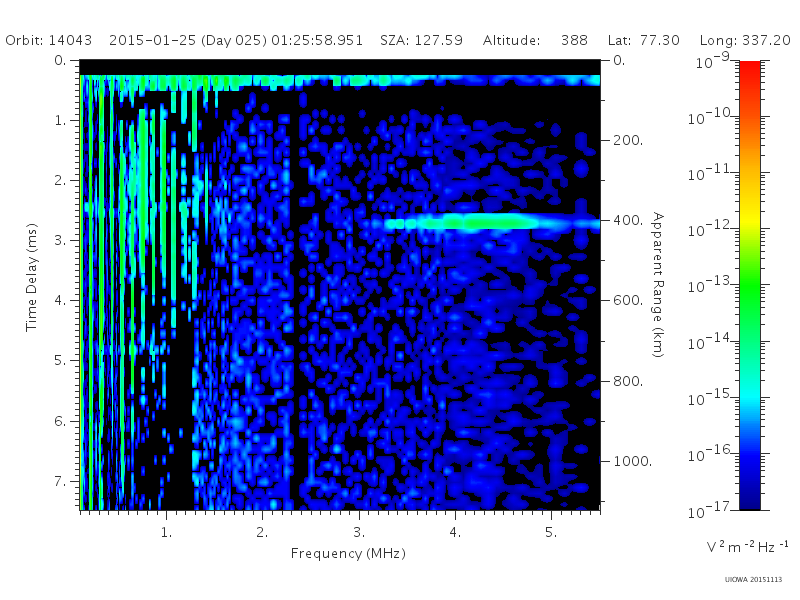Click the bright green ionospheric echo trace
This screenshot has height=600, width=800.
490,223
